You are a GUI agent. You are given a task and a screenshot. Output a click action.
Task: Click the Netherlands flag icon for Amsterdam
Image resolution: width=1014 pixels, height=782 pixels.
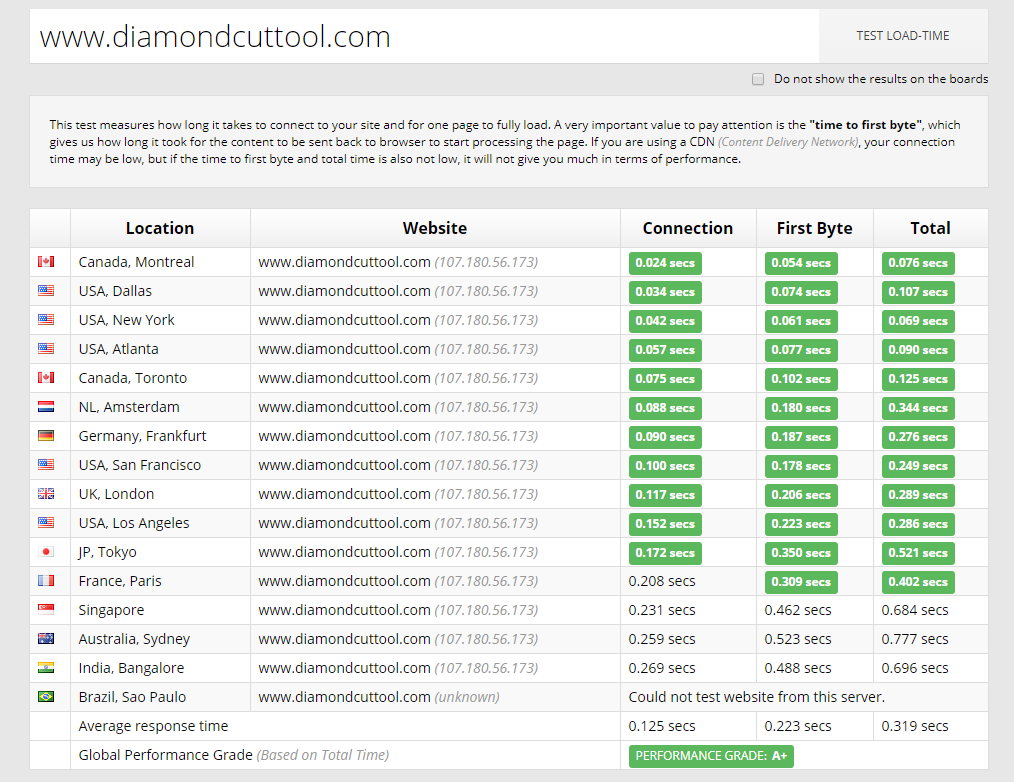pyautogui.click(x=46, y=407)
